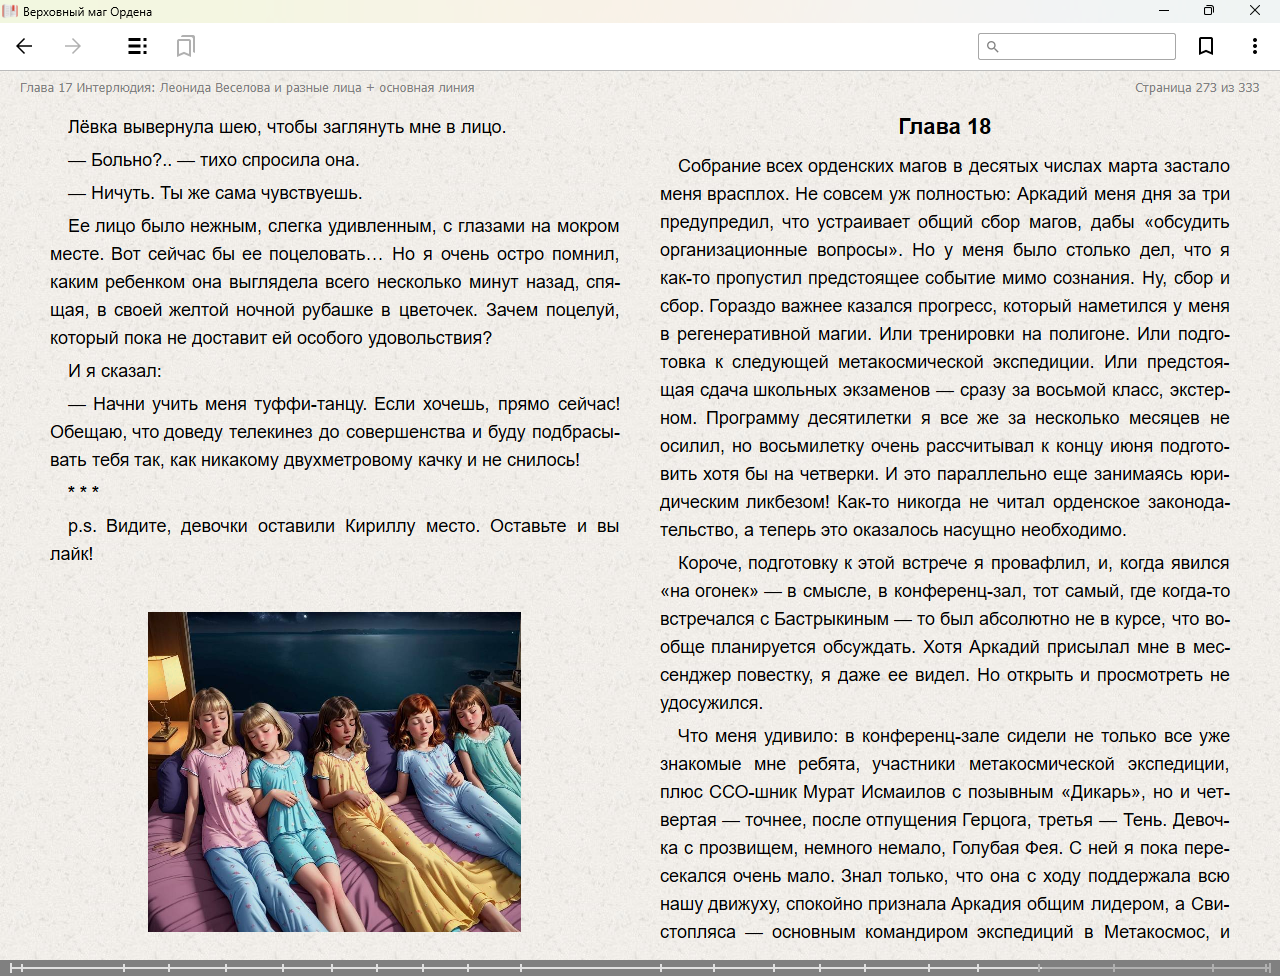Click the reading progress bar at bottom
This screenshot has width=1280, height=976.
pyautogui.click(x=640, y=967)
